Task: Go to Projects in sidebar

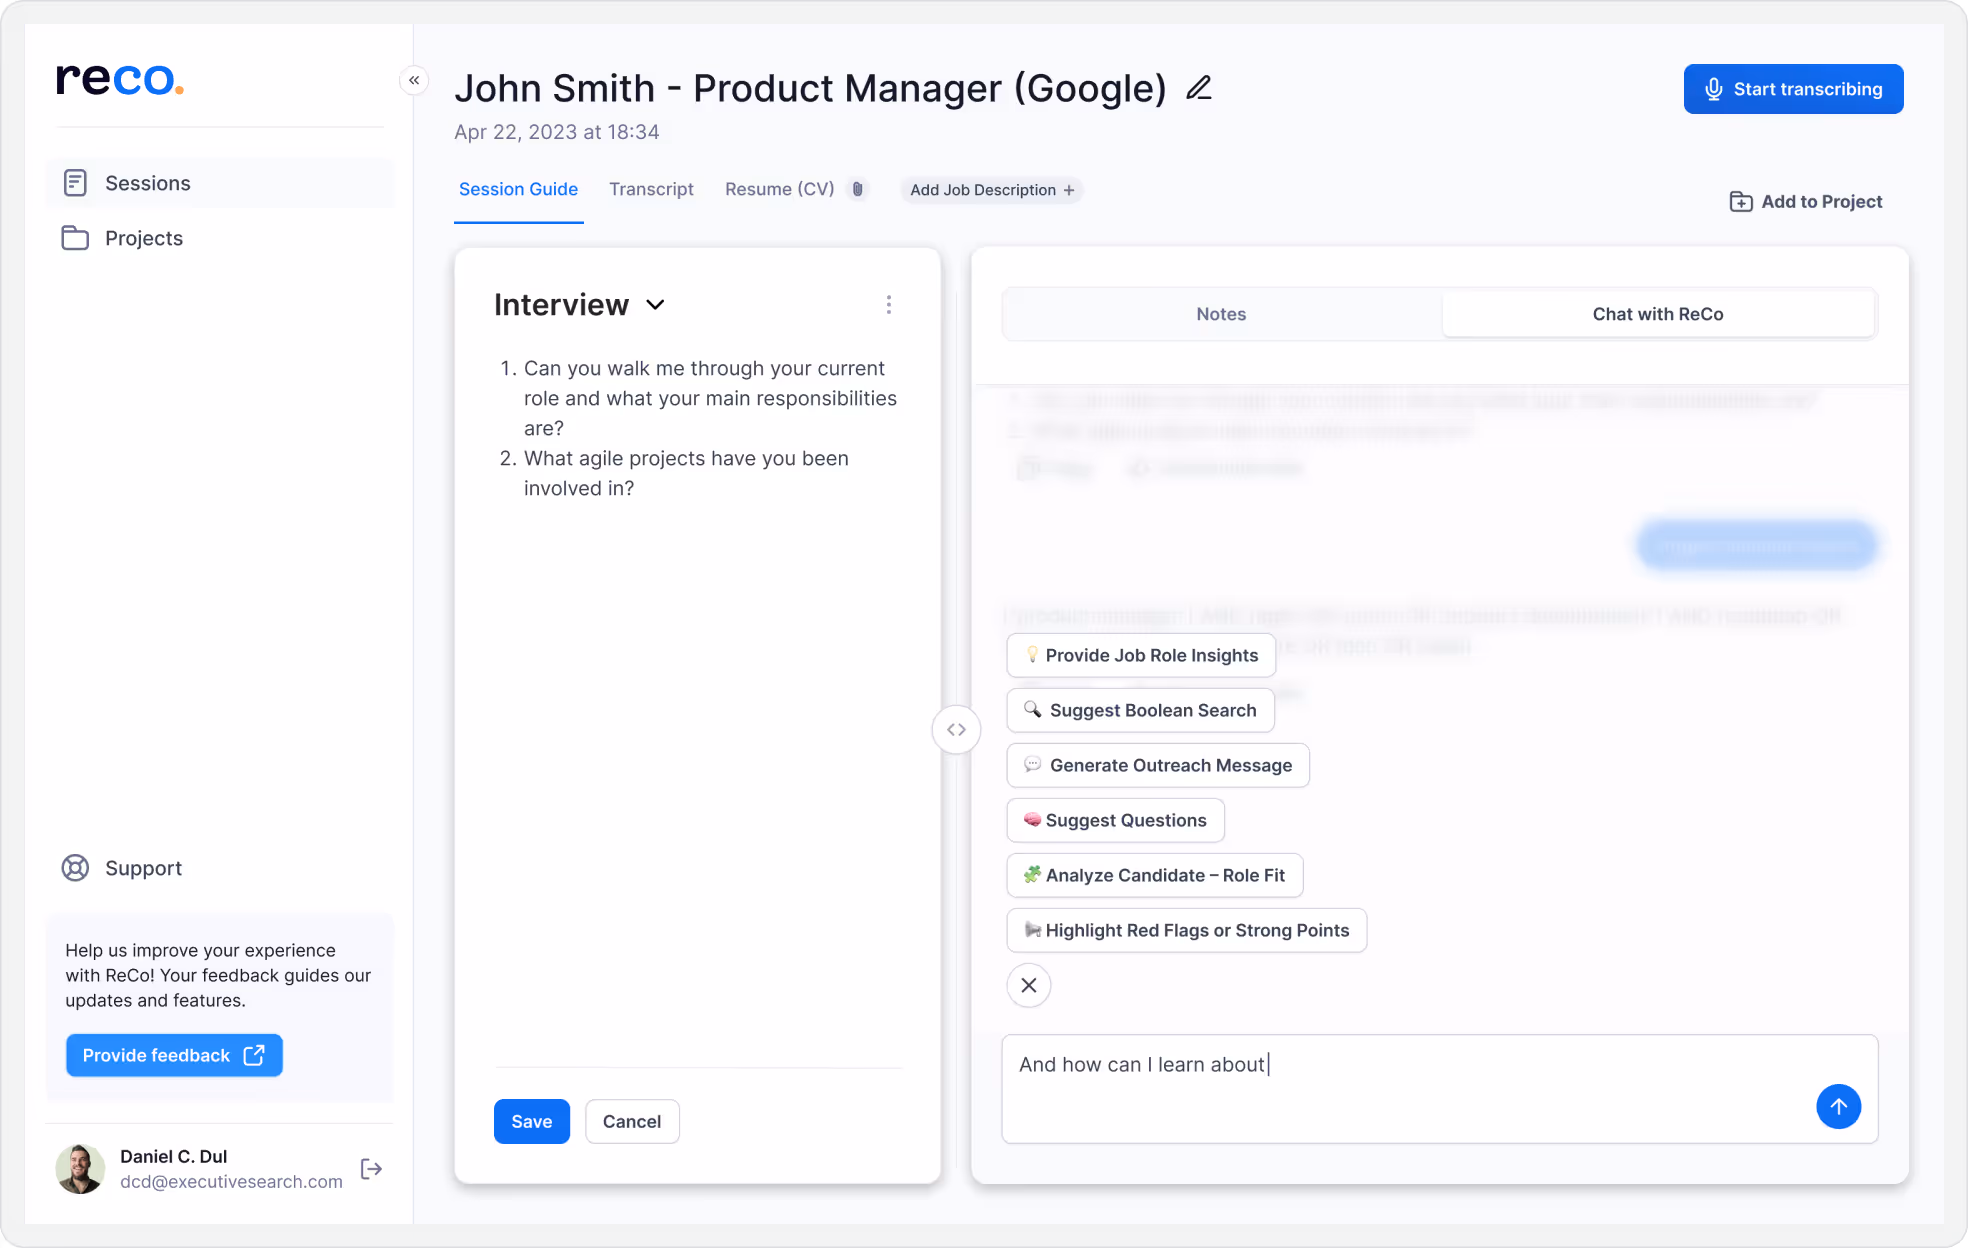Action: point(143,238)
